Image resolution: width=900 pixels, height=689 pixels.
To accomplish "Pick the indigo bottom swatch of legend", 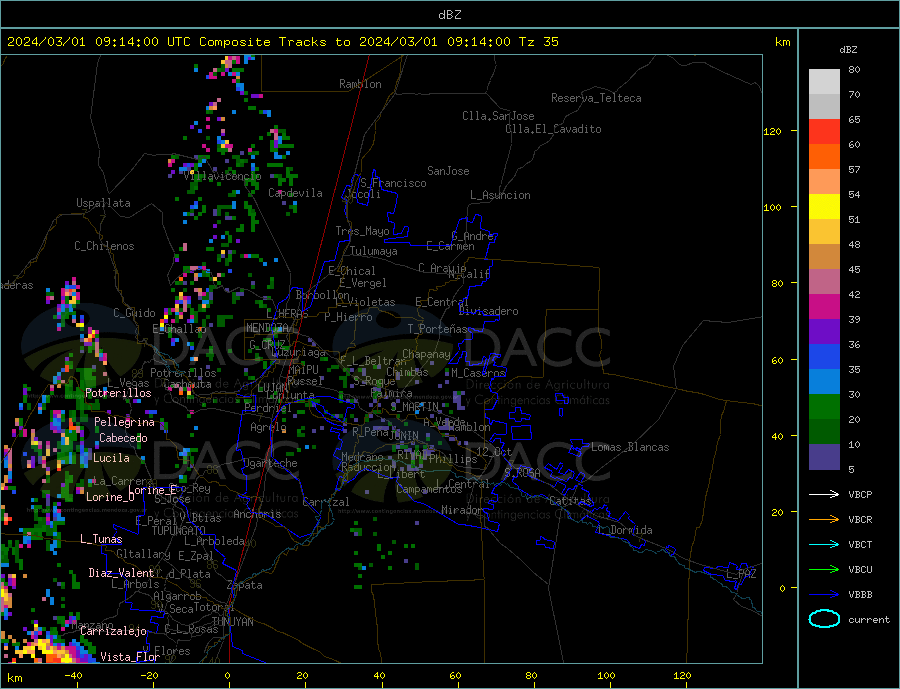I will 824,457.
